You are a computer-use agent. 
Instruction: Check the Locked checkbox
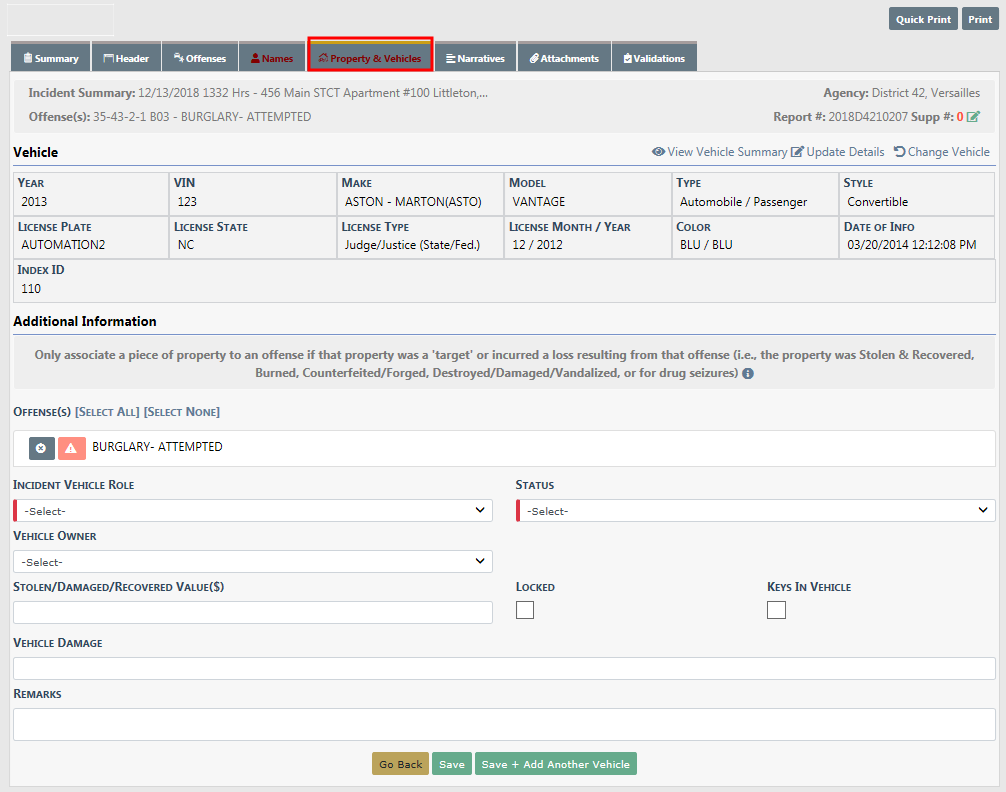tap(525, 610)
